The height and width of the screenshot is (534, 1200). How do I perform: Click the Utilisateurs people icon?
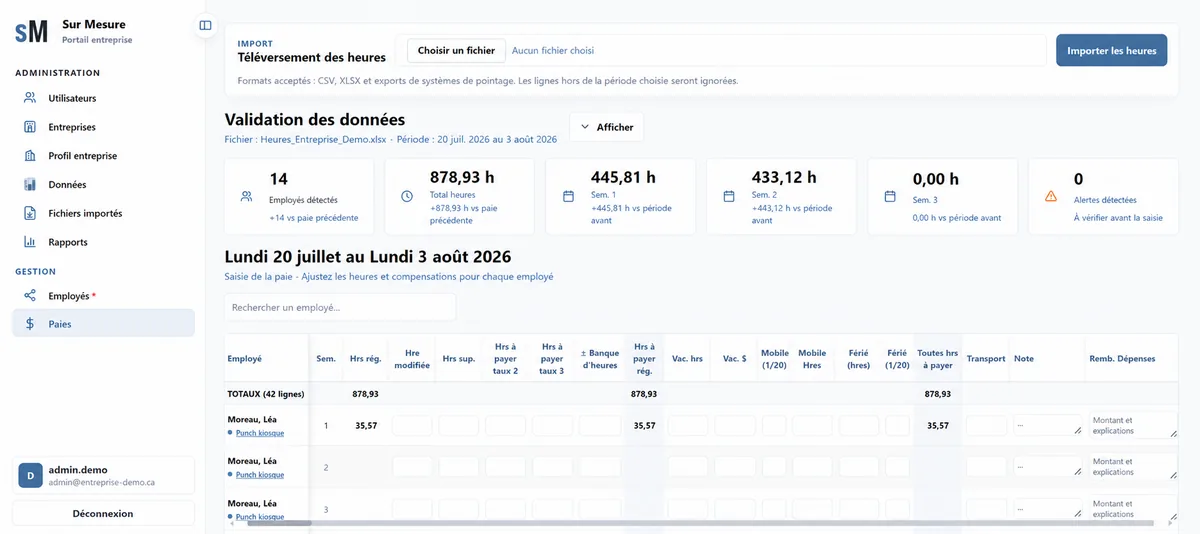point(30,98)
